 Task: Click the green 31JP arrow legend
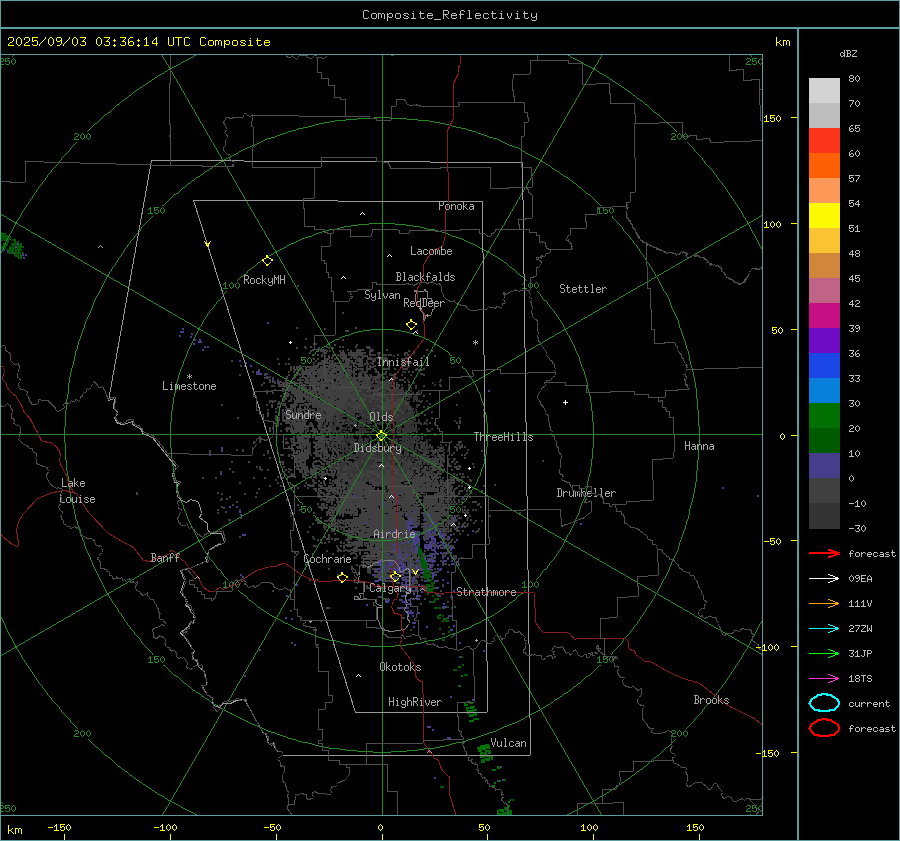click(824, 653)
